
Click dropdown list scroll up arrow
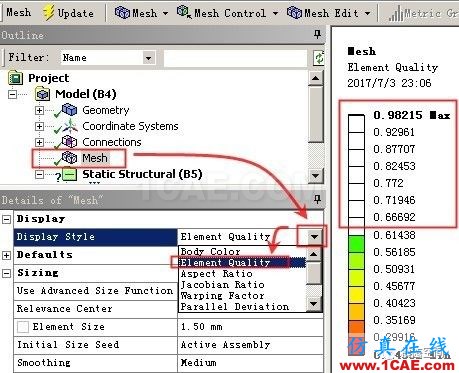(314, 254)
